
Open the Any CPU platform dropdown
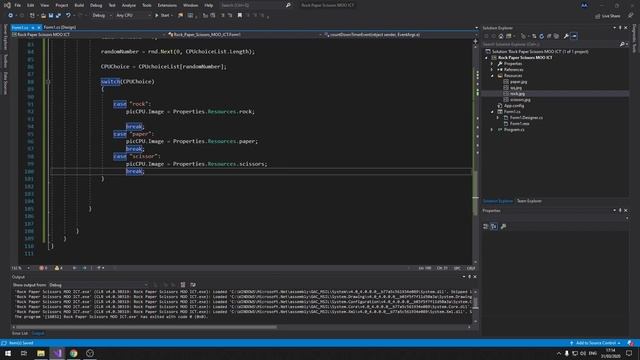[x=133, y=16]
